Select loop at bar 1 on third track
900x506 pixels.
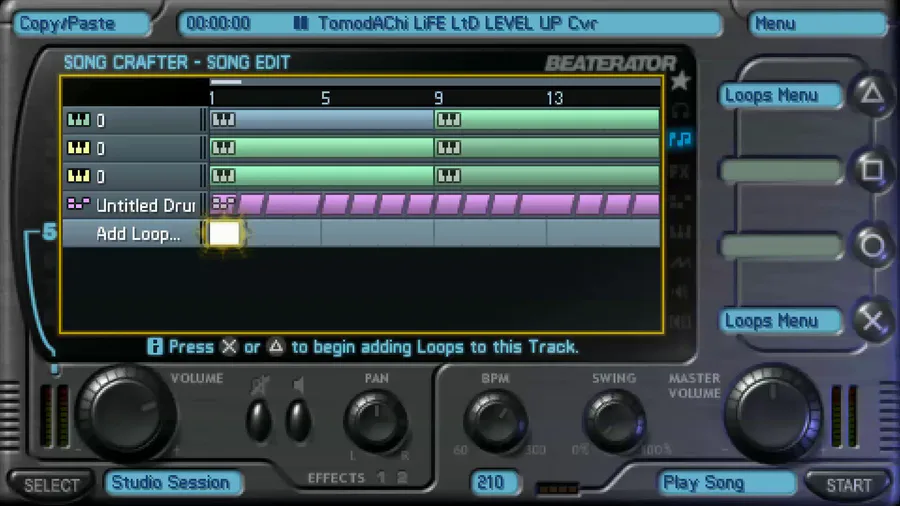tap(321, 176)
